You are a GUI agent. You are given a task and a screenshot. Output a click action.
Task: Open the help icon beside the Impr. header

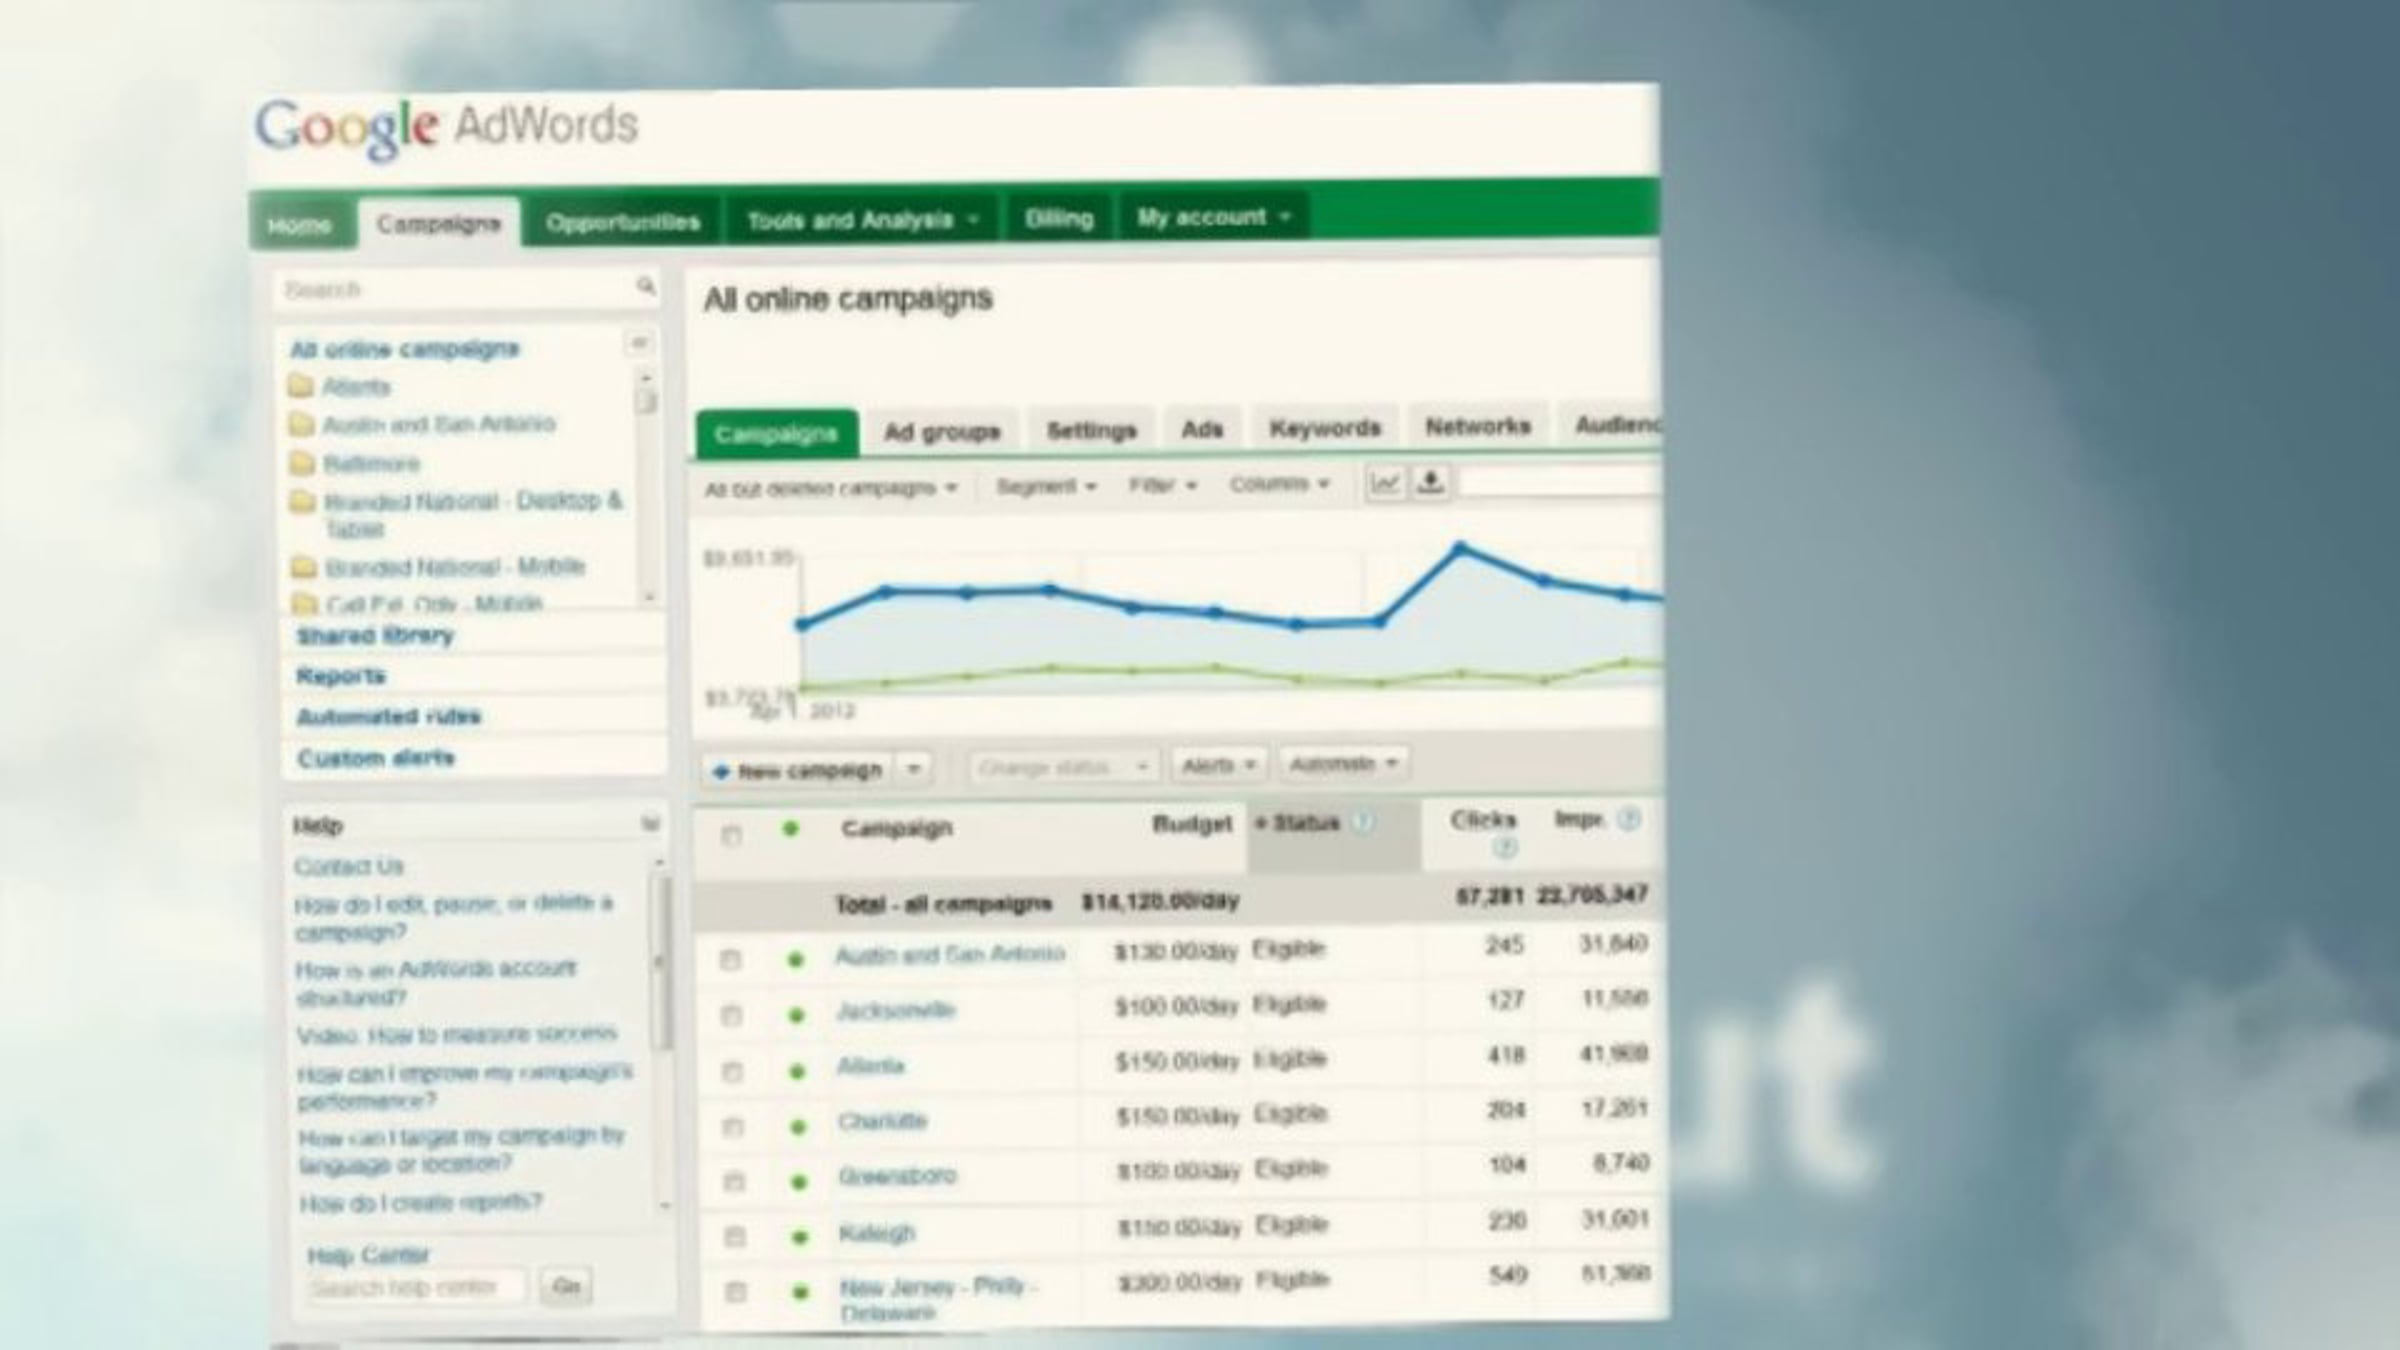click(1628, 819)
